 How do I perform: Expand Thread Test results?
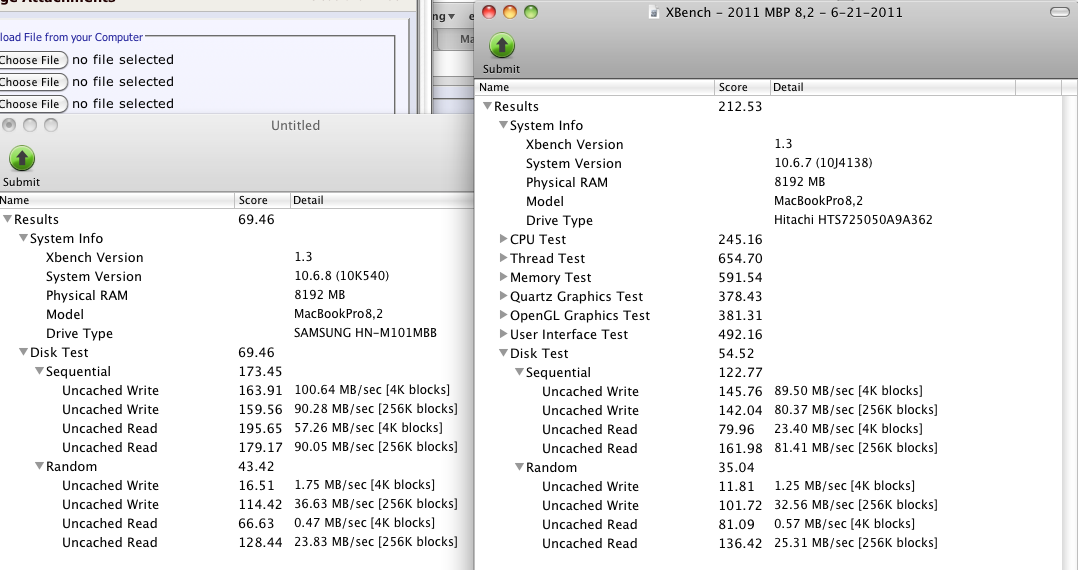click(x=503, y=258)
